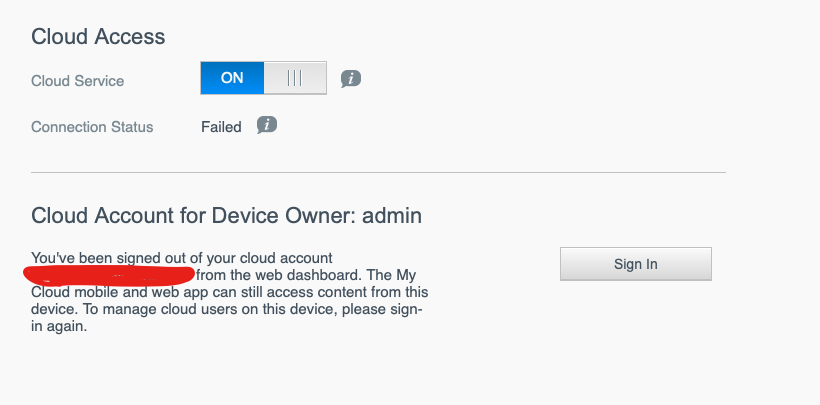Click the final "in again." text line
The height and width of the screenshot is (405, 820).
pyautogui.click(x=59, y=326)
